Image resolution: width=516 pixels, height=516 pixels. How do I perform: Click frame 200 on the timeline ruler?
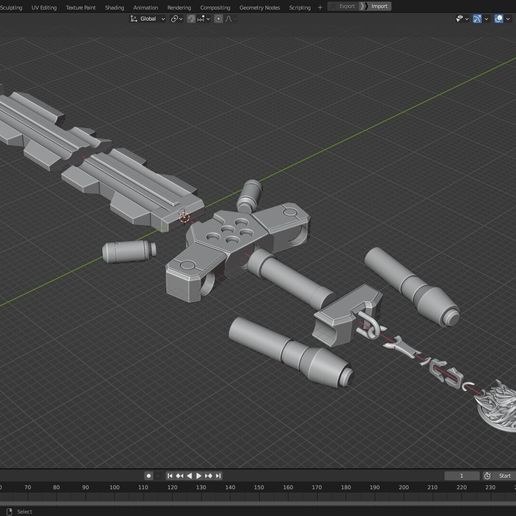click(x=404, y=487)
